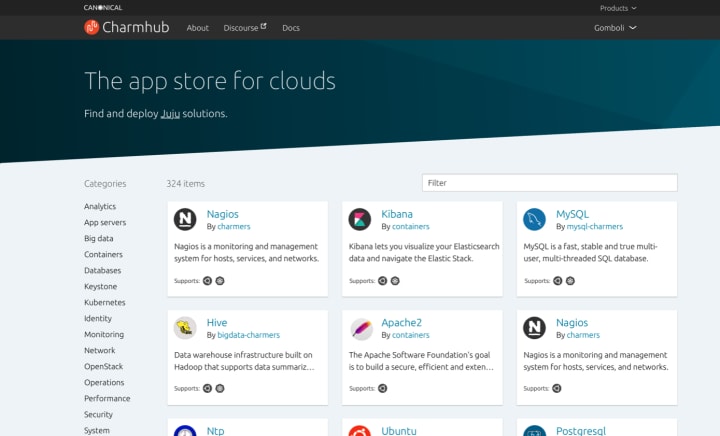720x436 pixels.
Task: Filter by Containers category
Action: (x=103, y=254)
